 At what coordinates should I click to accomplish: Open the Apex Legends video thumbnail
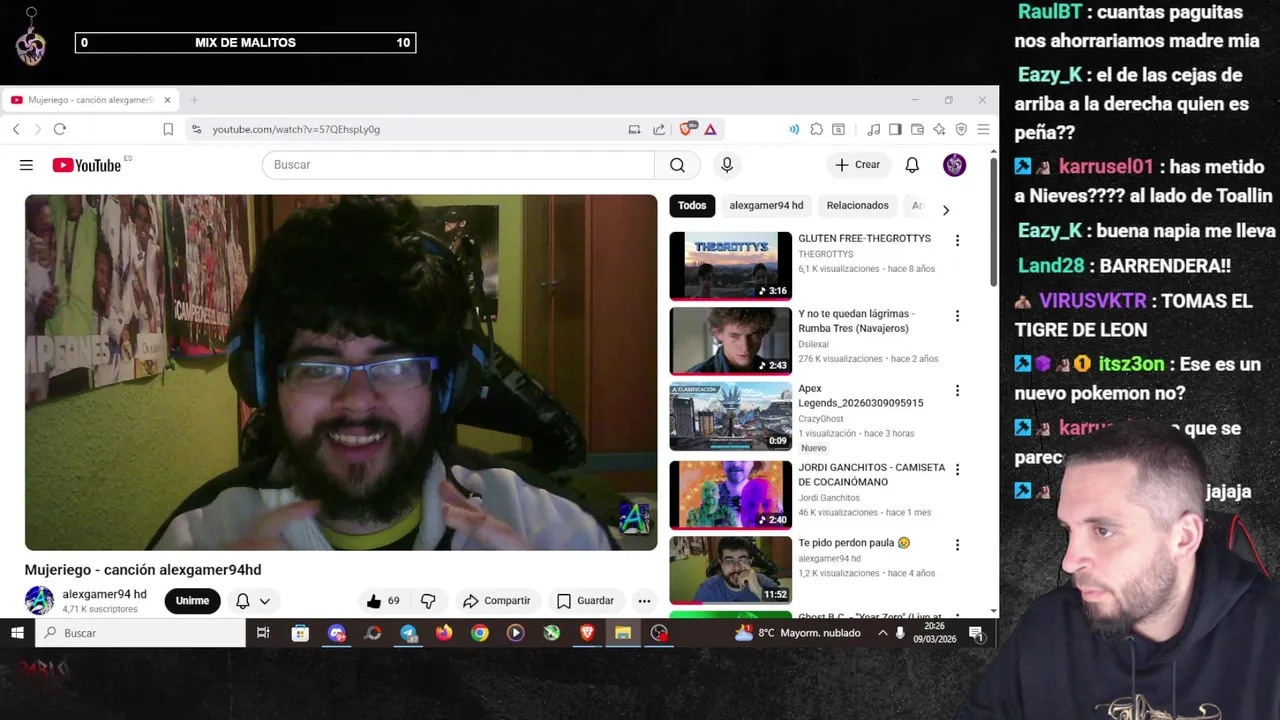pyautogui.click(x=730, y=417)
